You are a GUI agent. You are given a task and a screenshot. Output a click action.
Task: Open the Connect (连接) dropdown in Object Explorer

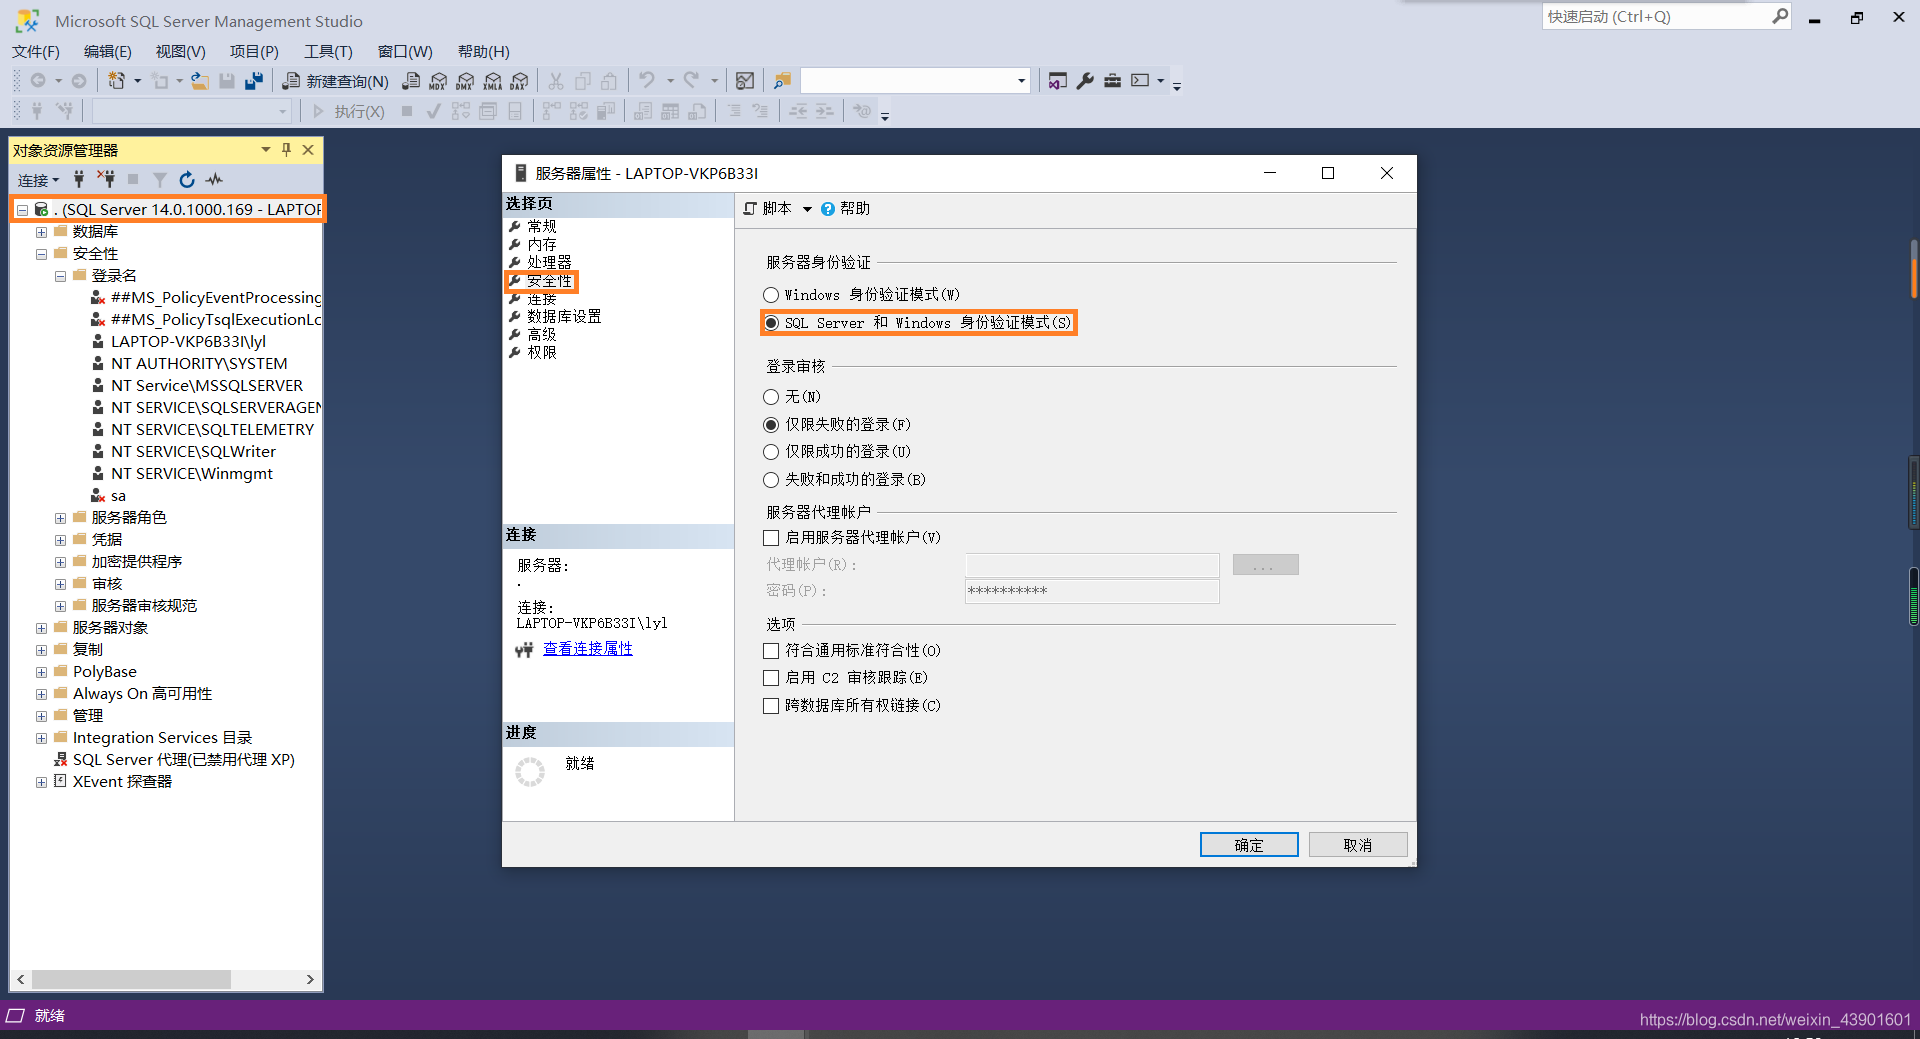(39, 180)
